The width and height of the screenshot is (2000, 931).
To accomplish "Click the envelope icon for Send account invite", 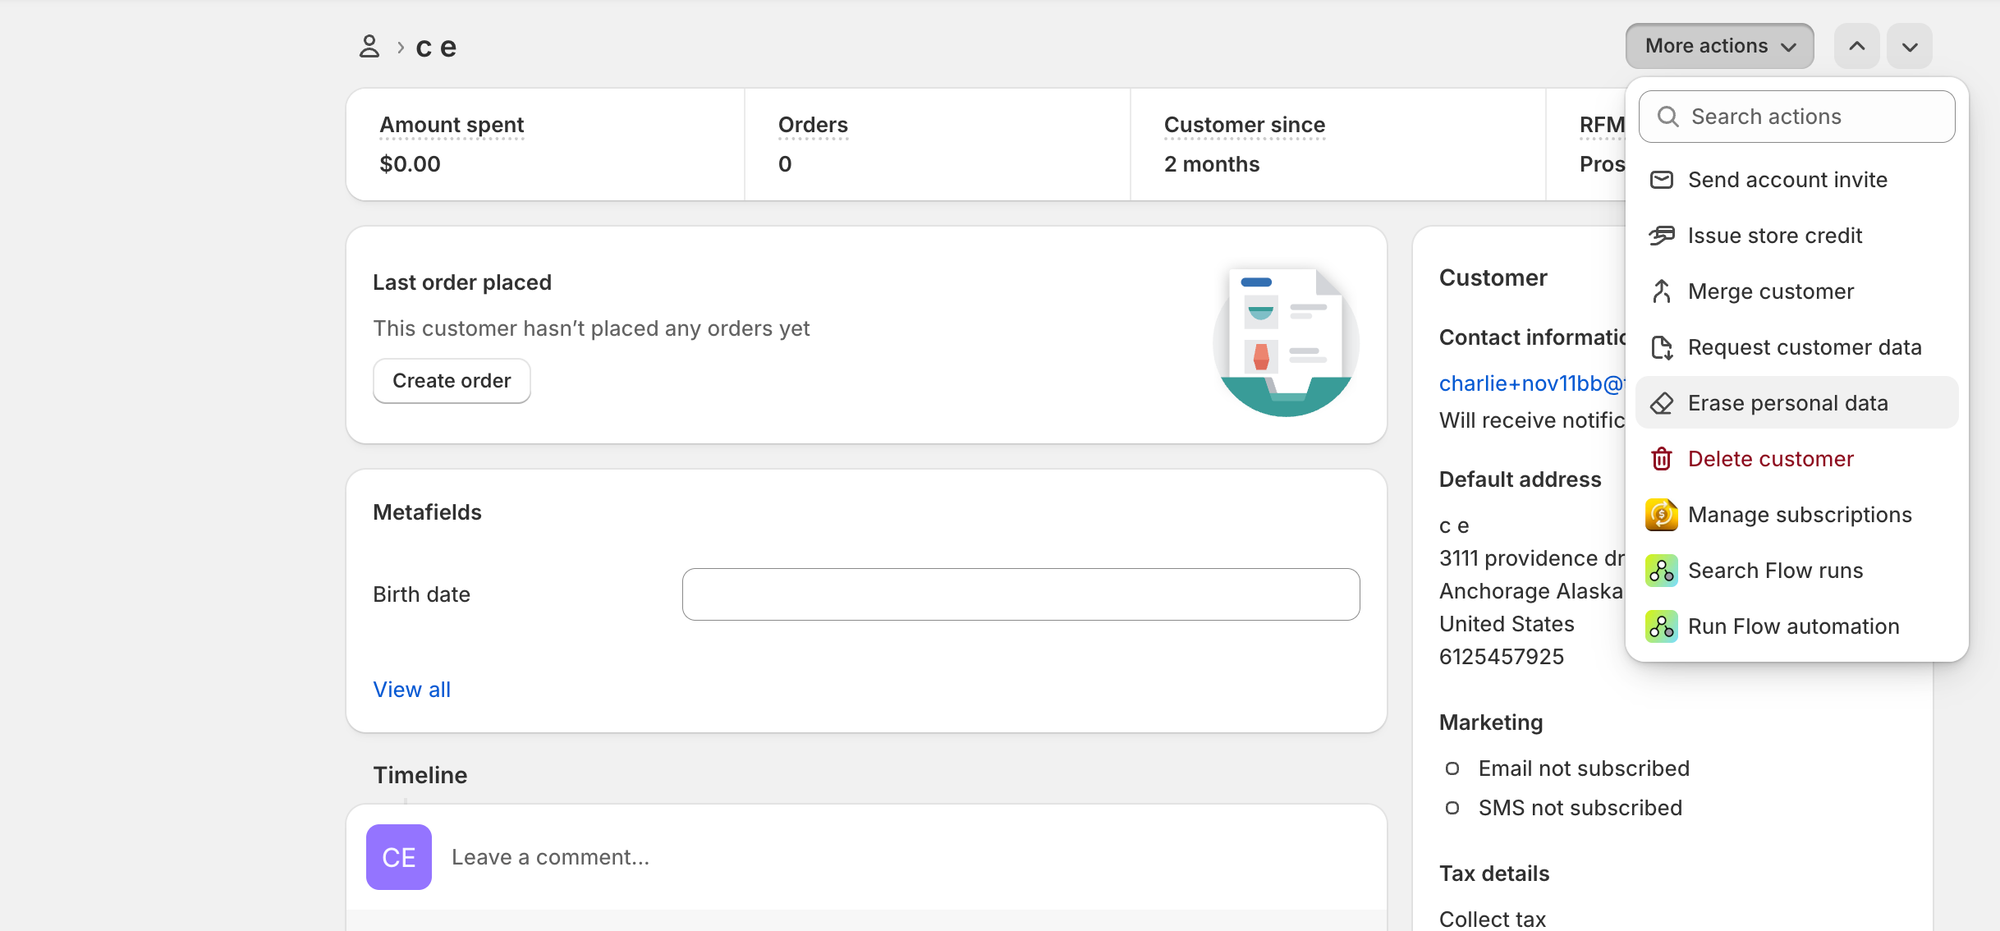I will click(x=1661, y=180).
